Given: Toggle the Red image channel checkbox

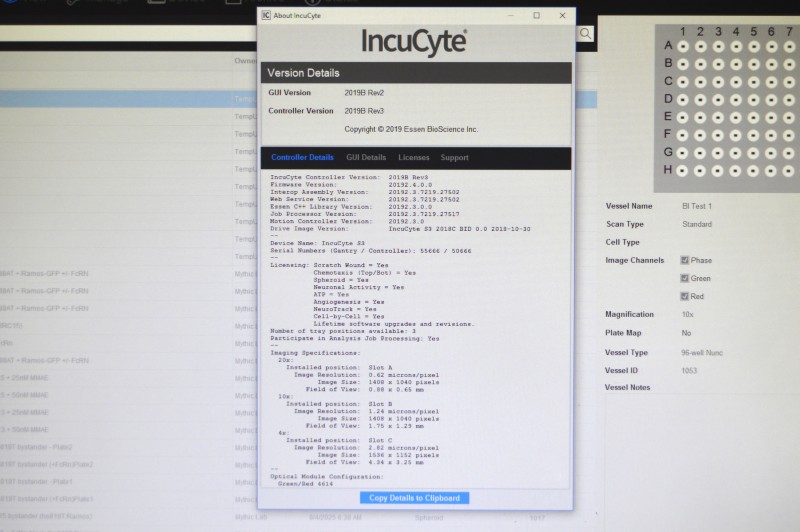Looking at the screenshot, I should (x=685, y=296).
